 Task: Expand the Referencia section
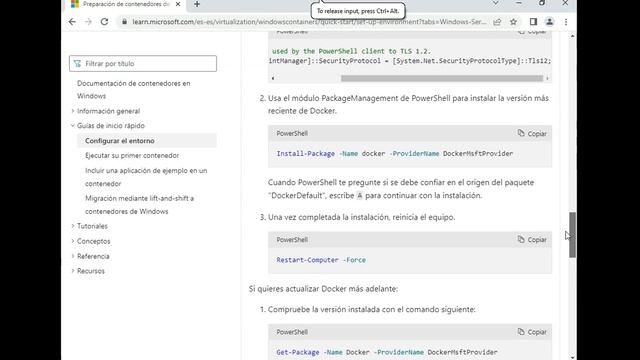tap(90, 256)
